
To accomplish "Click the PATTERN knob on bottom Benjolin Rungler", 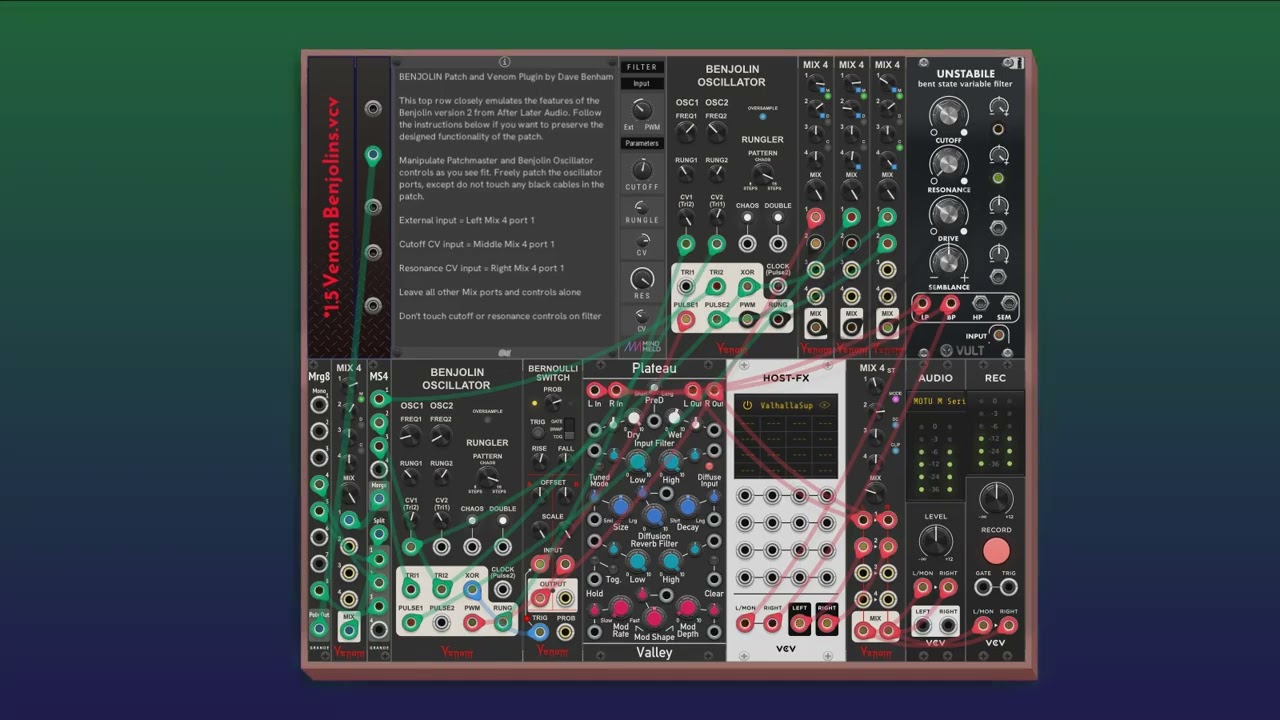I will pyautogui.click(x=487, y=477).
